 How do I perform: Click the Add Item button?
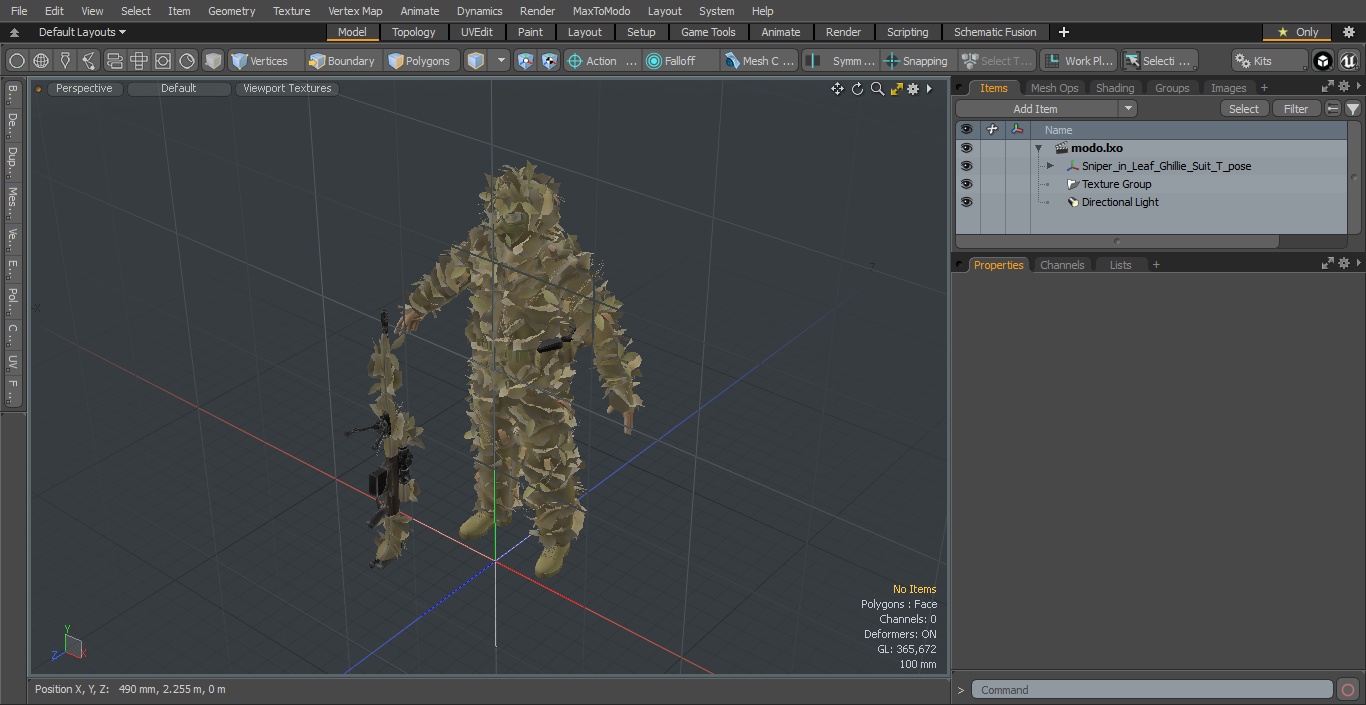1035,109
